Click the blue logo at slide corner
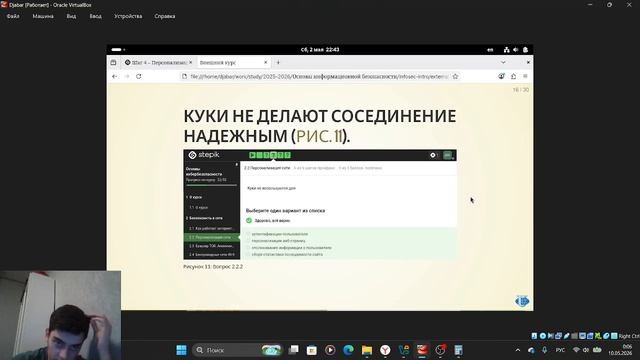The height and width of the screenshot is (360, 640). (x=522, y=301)
